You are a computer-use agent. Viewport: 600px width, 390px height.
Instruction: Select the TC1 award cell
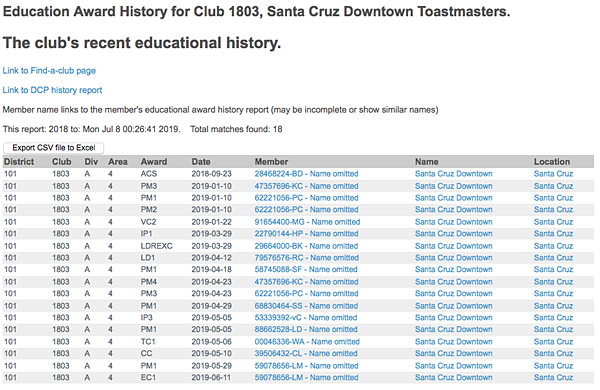pyautogui.click(x=148, y=342)
